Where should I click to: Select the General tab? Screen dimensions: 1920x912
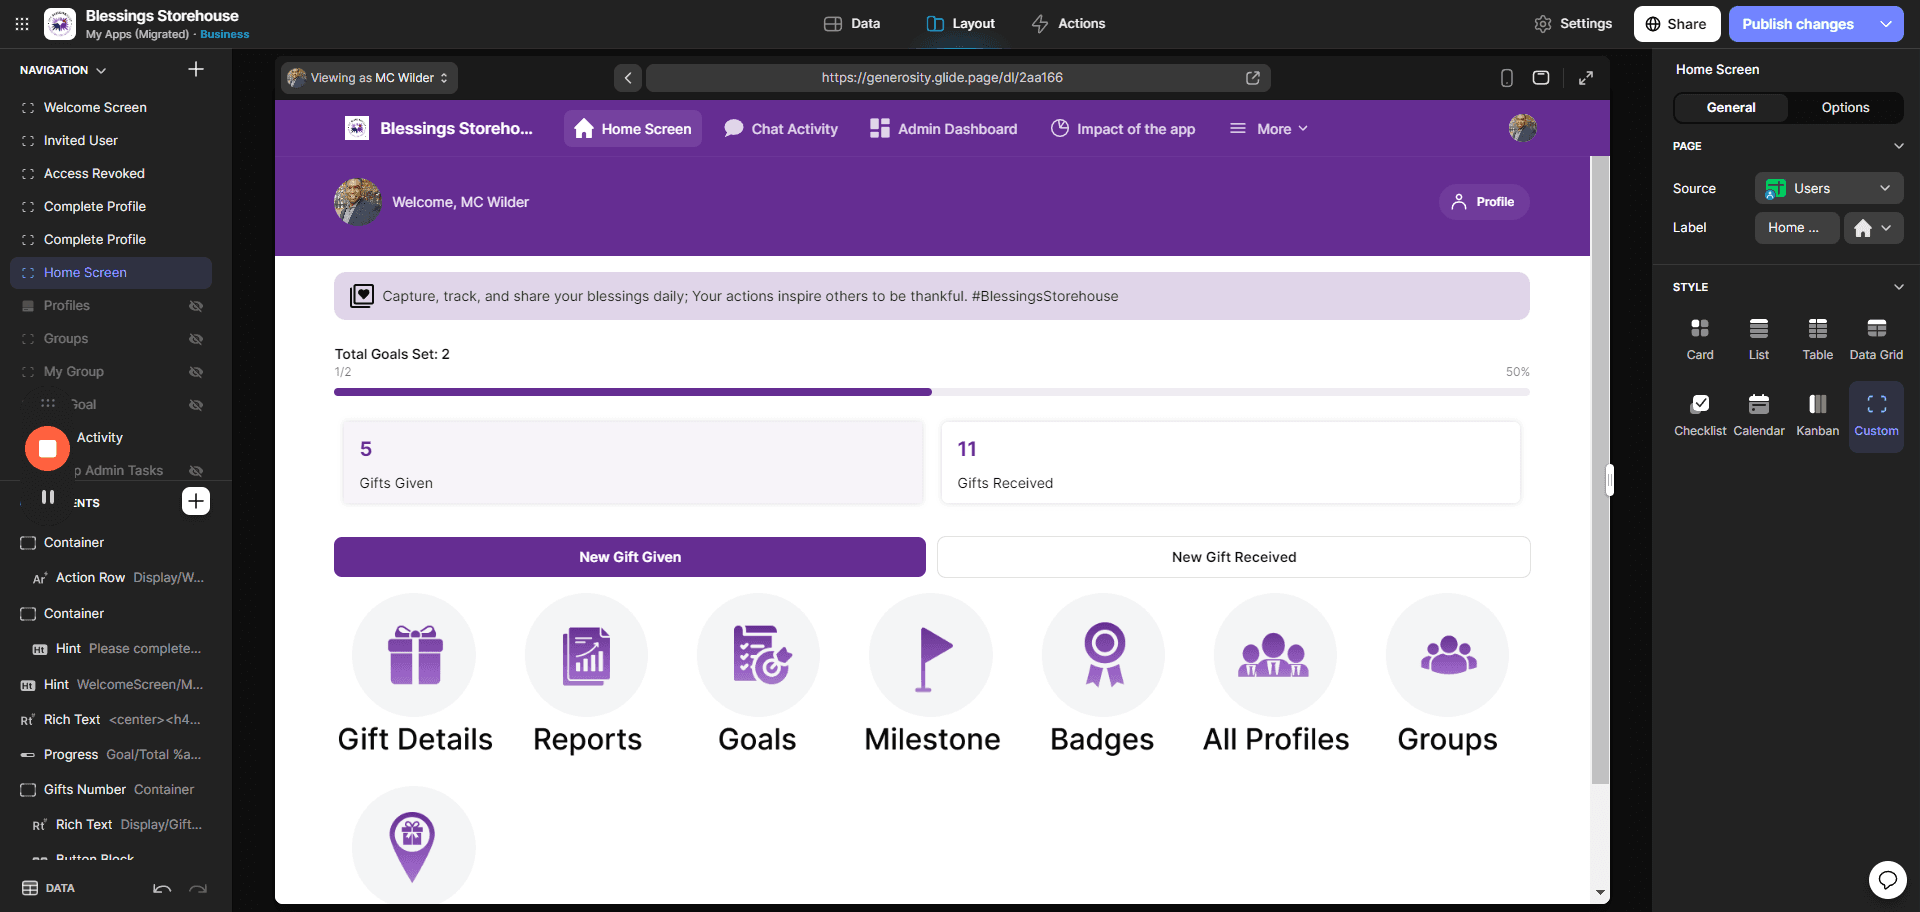tap(1731, 107)
